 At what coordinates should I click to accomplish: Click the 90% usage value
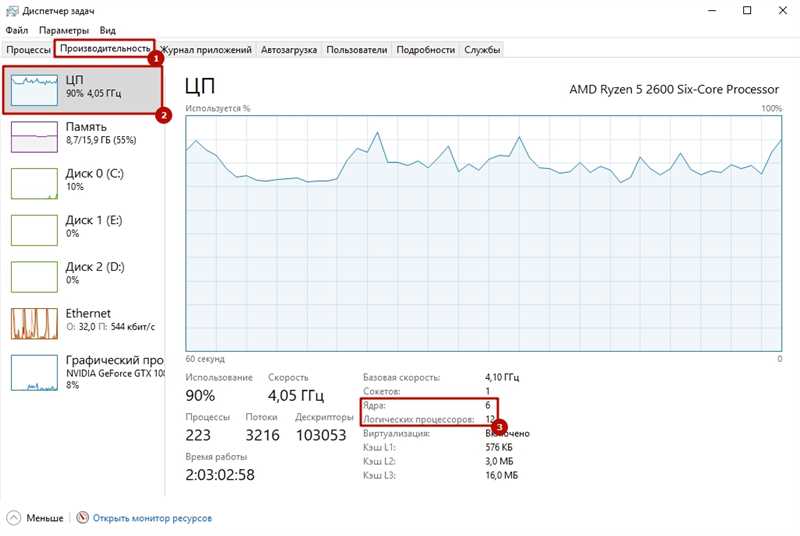[200, 396]
